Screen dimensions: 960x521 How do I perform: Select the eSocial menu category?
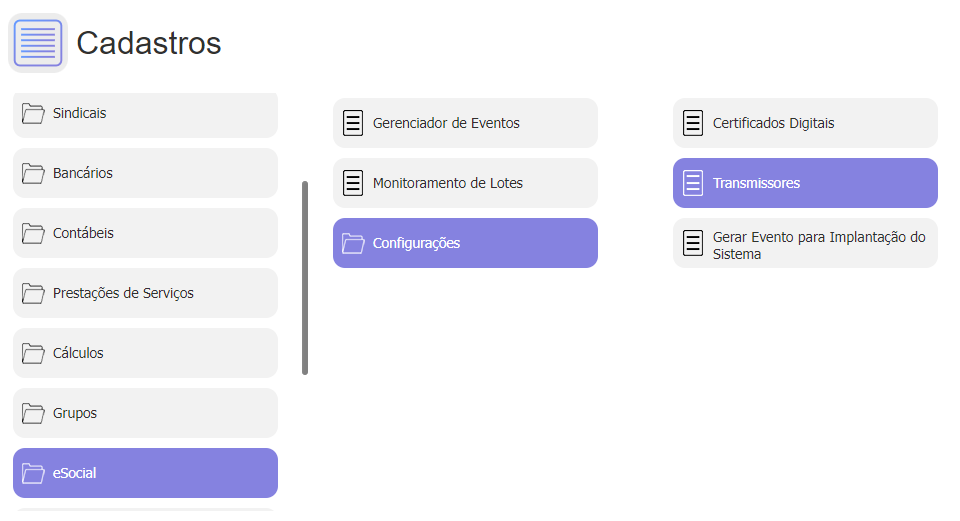coord(145,473)
